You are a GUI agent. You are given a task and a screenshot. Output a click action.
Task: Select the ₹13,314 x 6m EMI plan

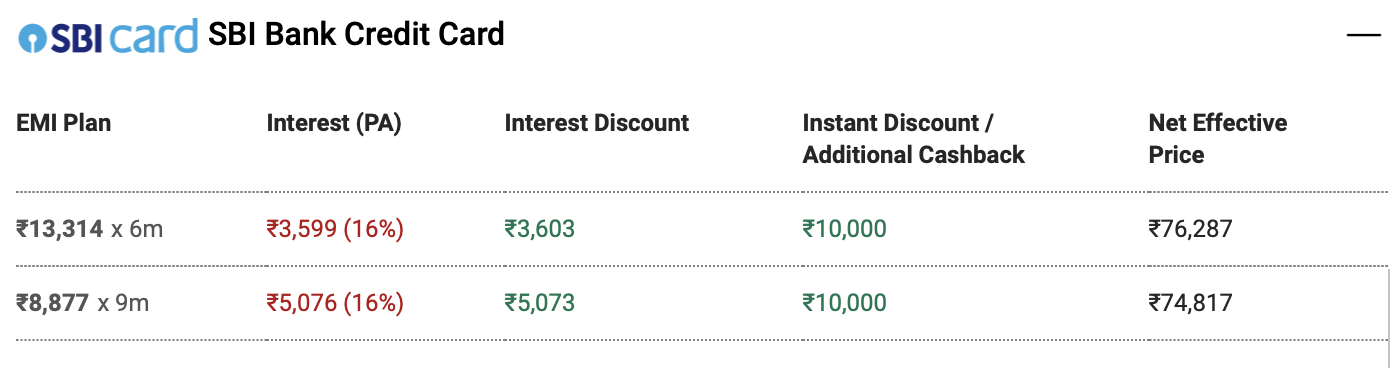click(89, 229)
